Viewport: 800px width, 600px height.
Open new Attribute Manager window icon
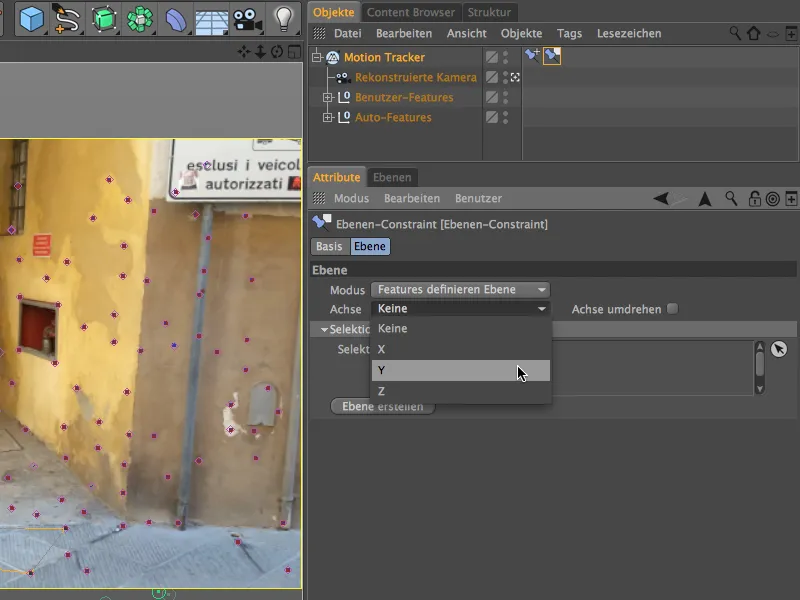tap(791, 198)
